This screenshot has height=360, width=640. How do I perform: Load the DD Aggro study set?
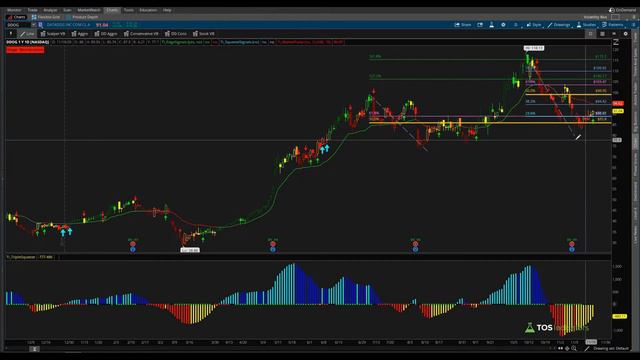(106, 33)
